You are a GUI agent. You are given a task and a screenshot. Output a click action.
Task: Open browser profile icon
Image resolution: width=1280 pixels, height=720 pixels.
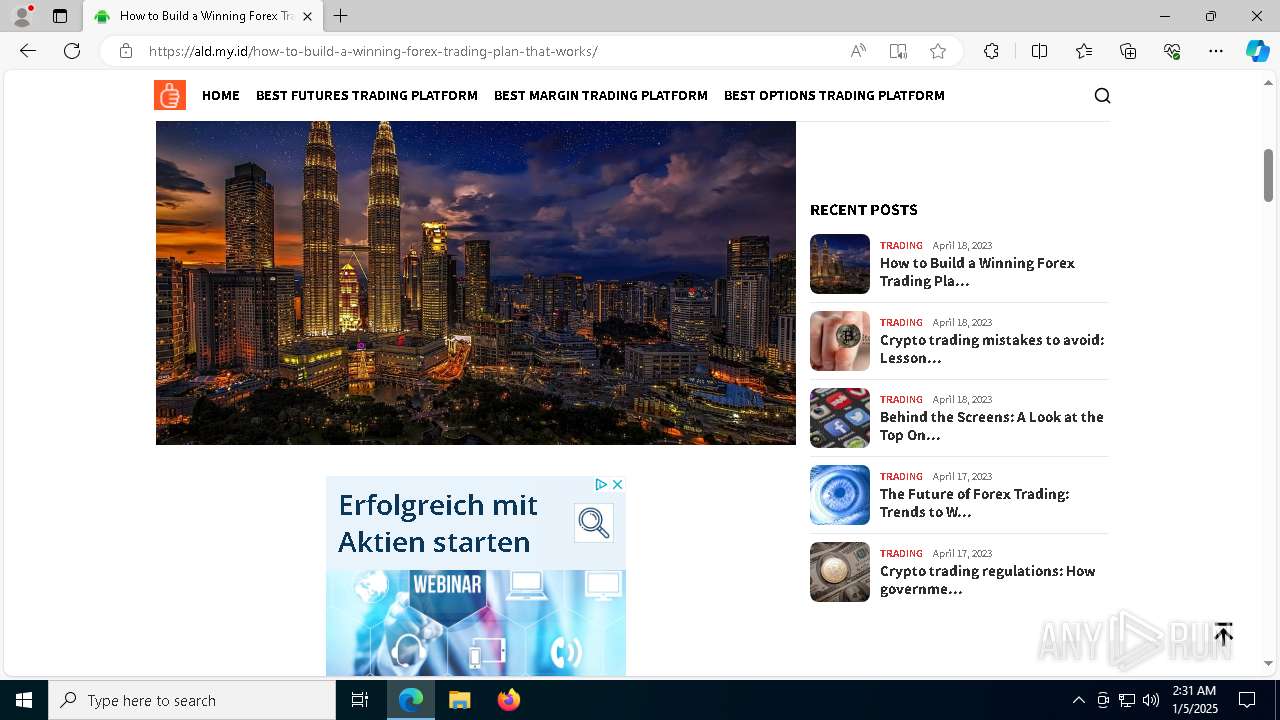click(x=22, y=16)
